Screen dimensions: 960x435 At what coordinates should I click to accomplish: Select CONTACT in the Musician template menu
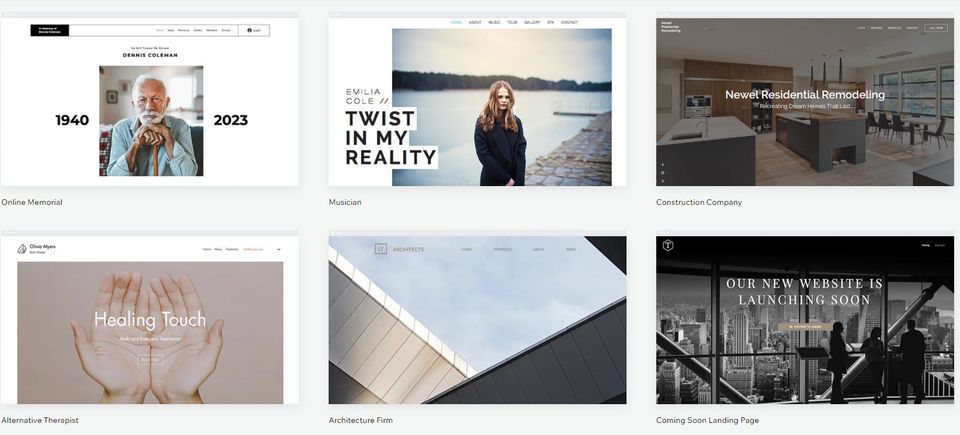[569, 22]
